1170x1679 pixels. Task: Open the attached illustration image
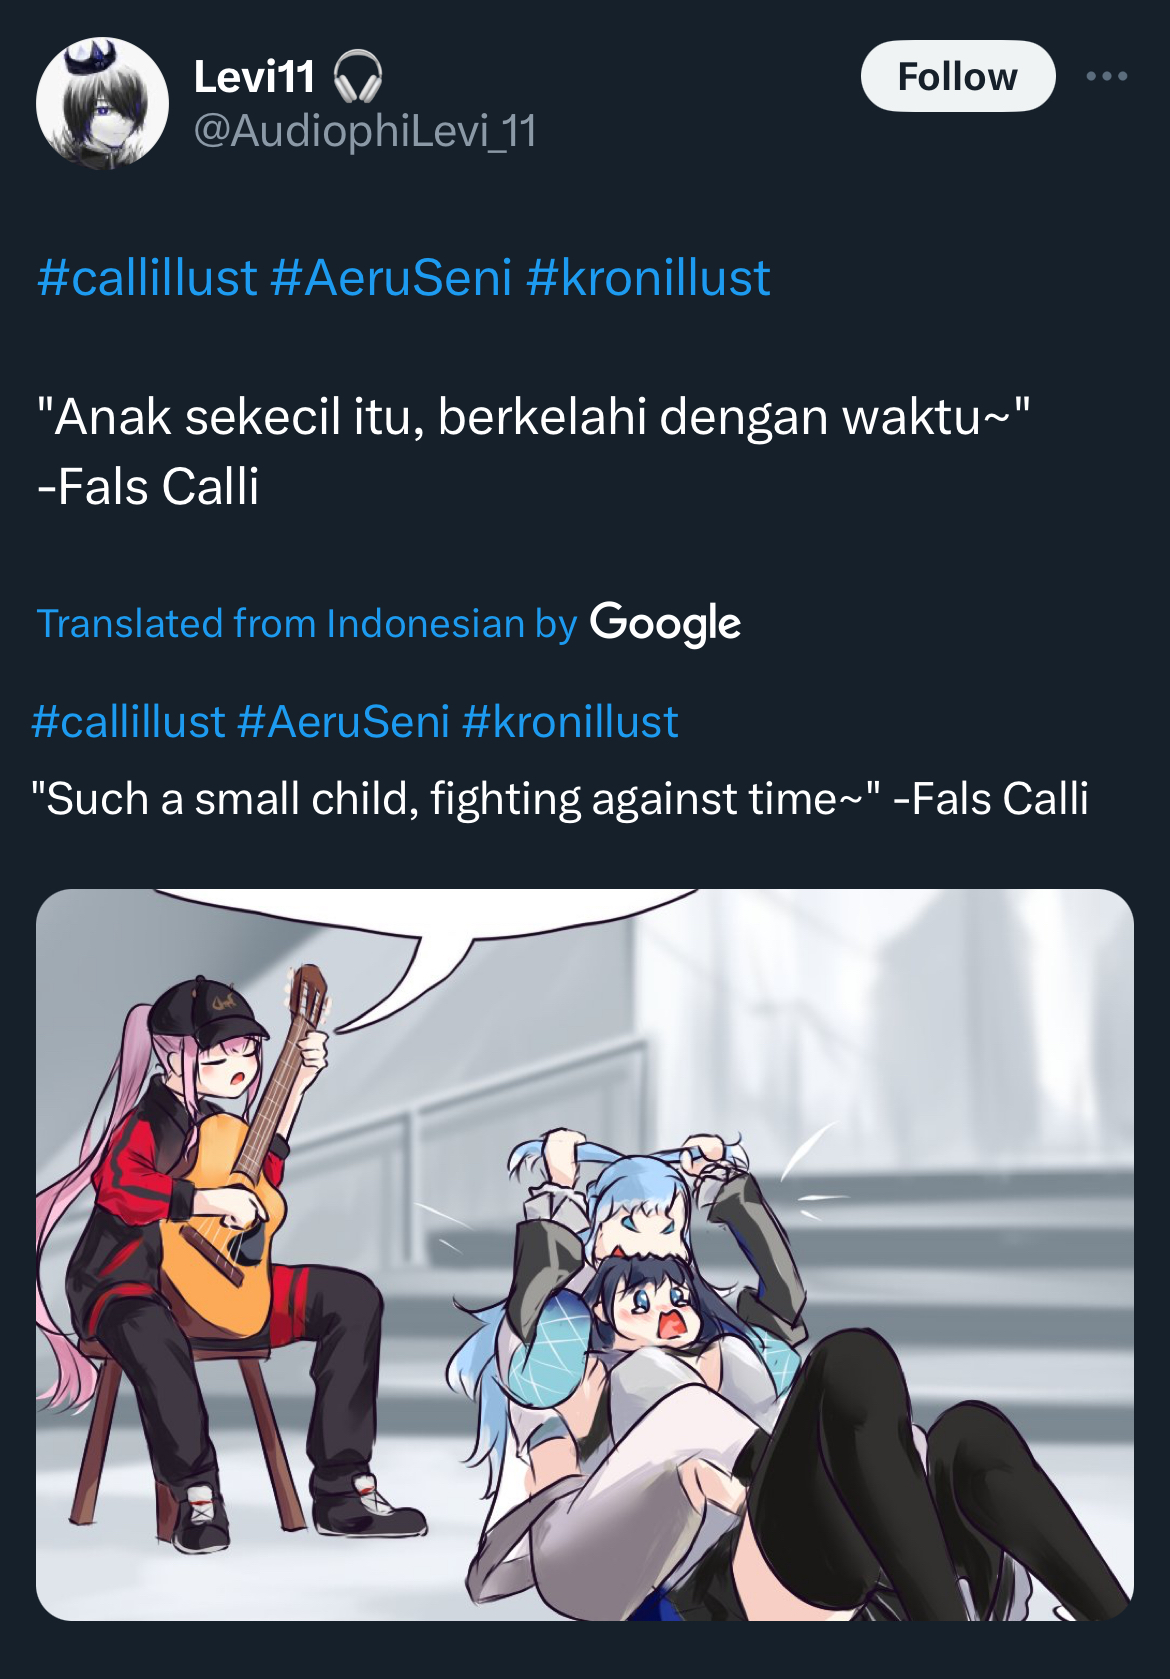(x=585, y=1254)
